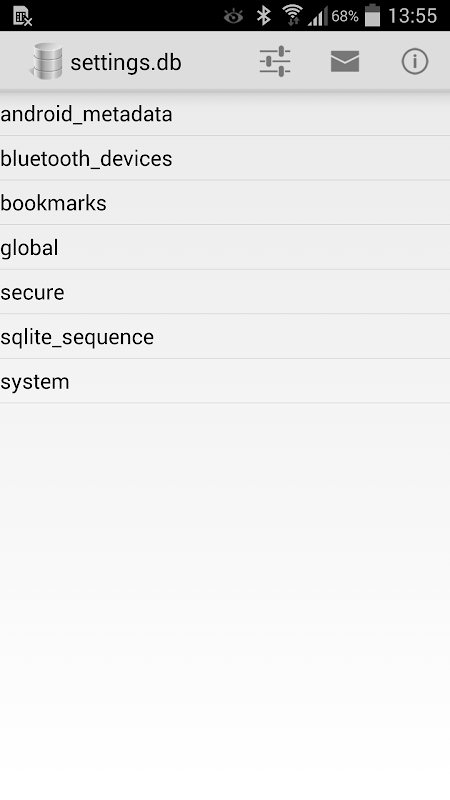Tap the Bluetooth status bar icon

click(263, 16)
